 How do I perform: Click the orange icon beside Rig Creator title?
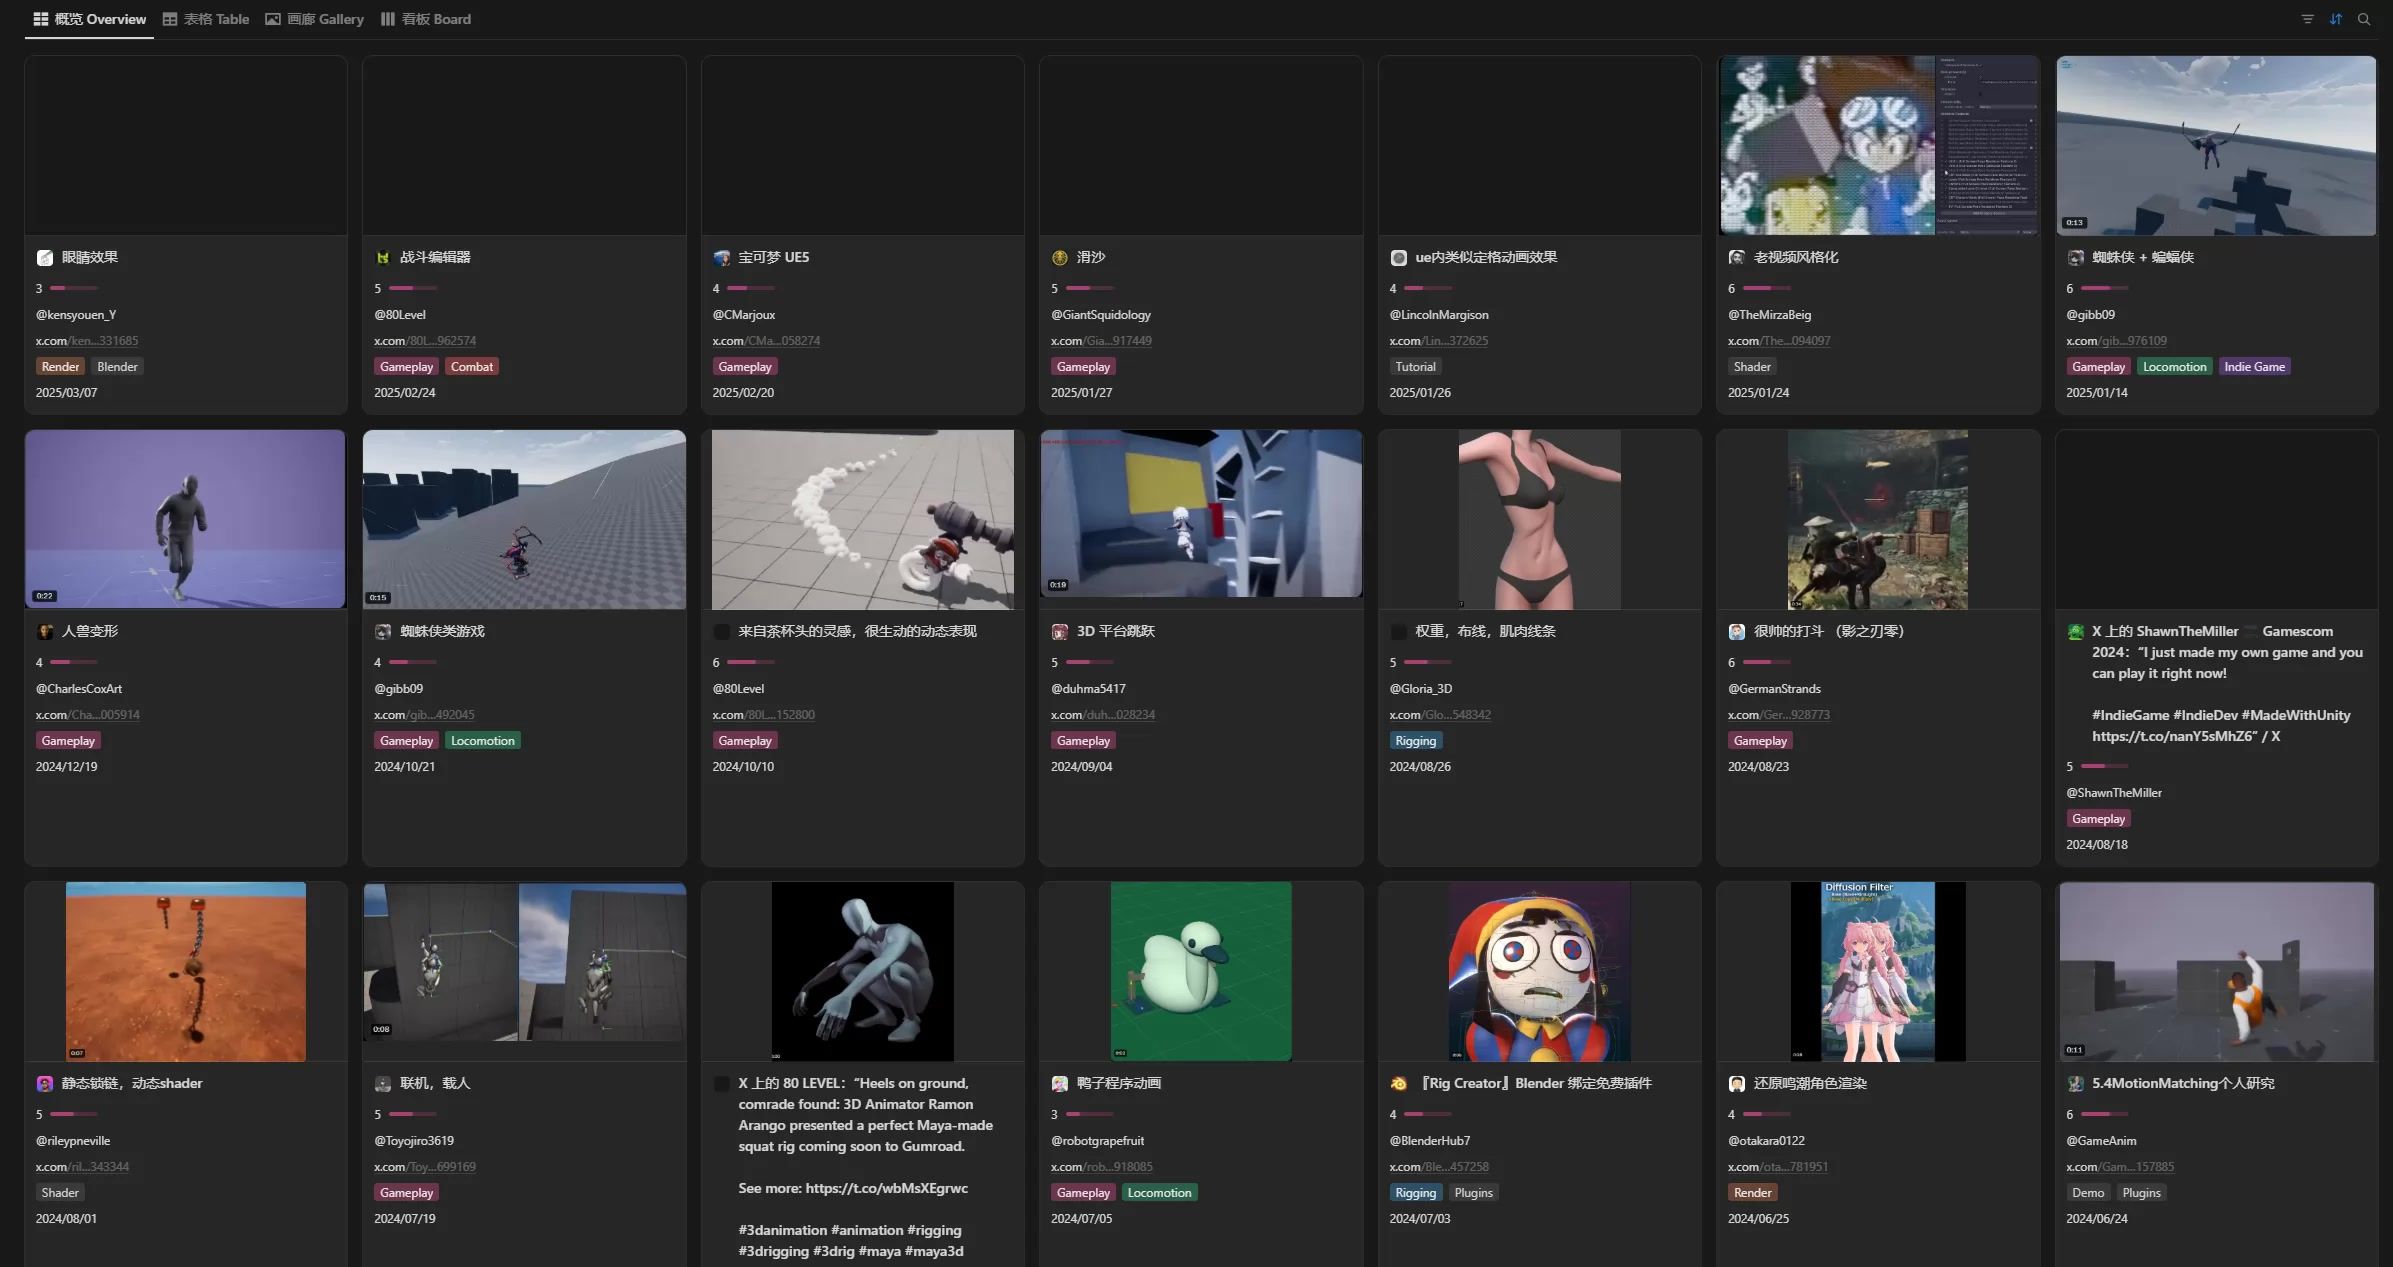click(x=1398, y=1084)
